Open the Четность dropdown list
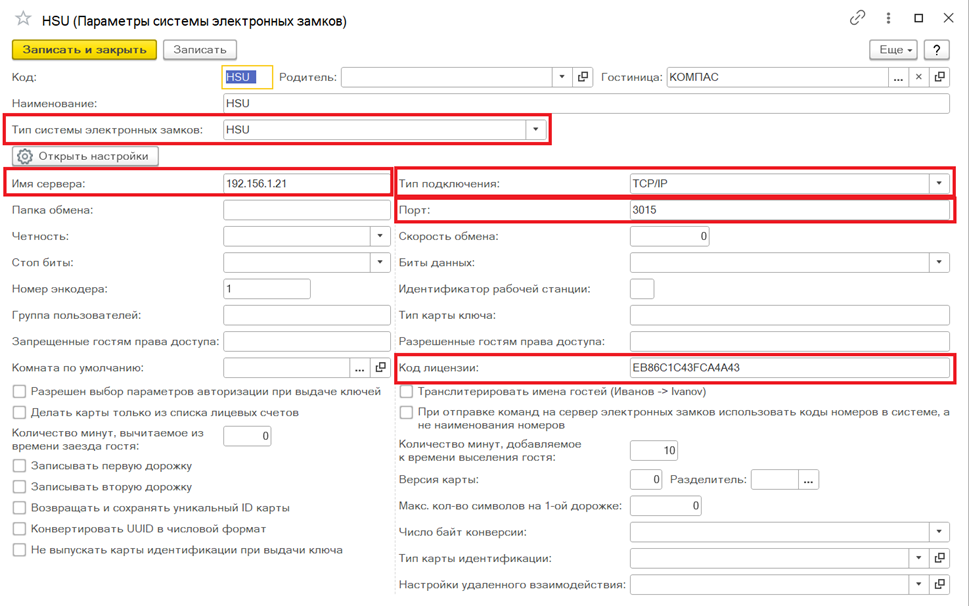 [x=380, y=236]
